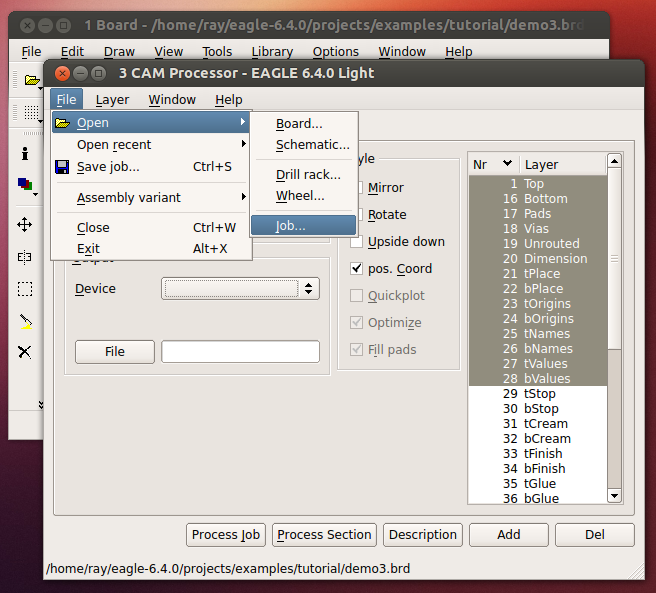This screenshot has height=593, width=656.
Task: Open the Layer menu in CAM Processor
Action: [112, 100]
